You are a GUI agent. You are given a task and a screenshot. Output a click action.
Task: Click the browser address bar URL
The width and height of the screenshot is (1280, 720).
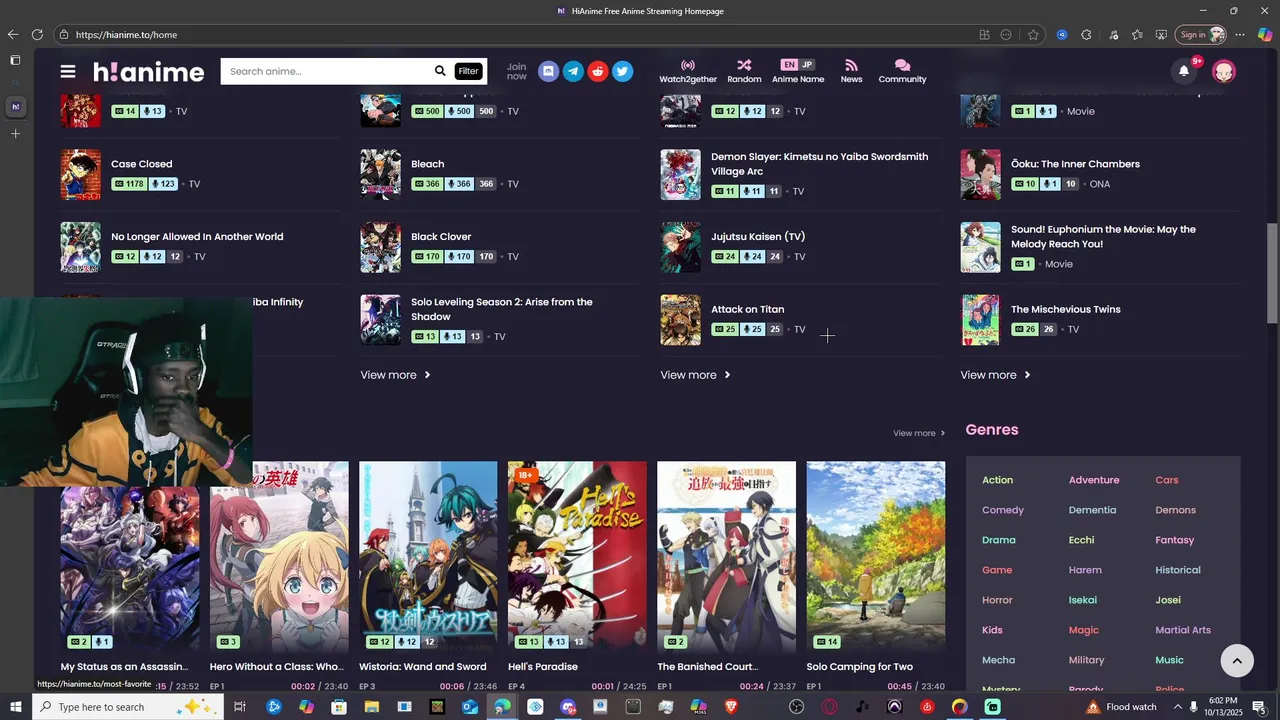[127, 34]
